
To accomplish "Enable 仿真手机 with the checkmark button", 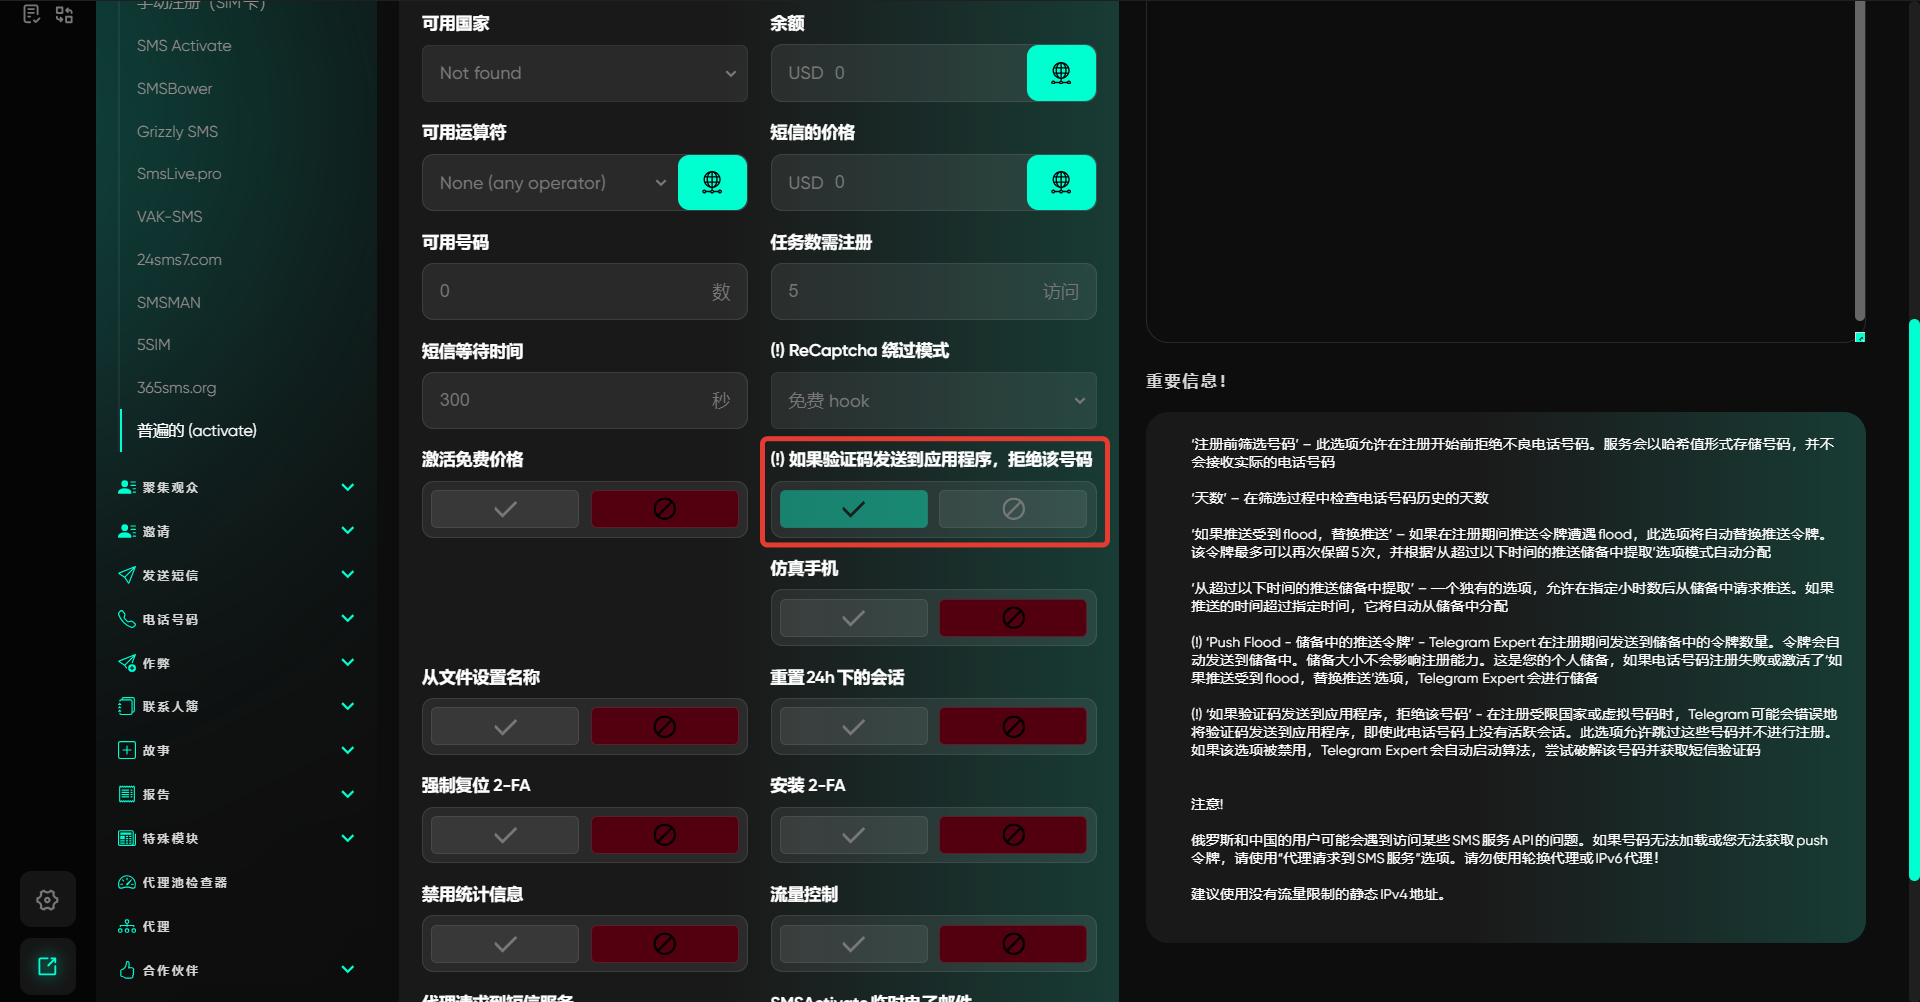I will 853,618.
